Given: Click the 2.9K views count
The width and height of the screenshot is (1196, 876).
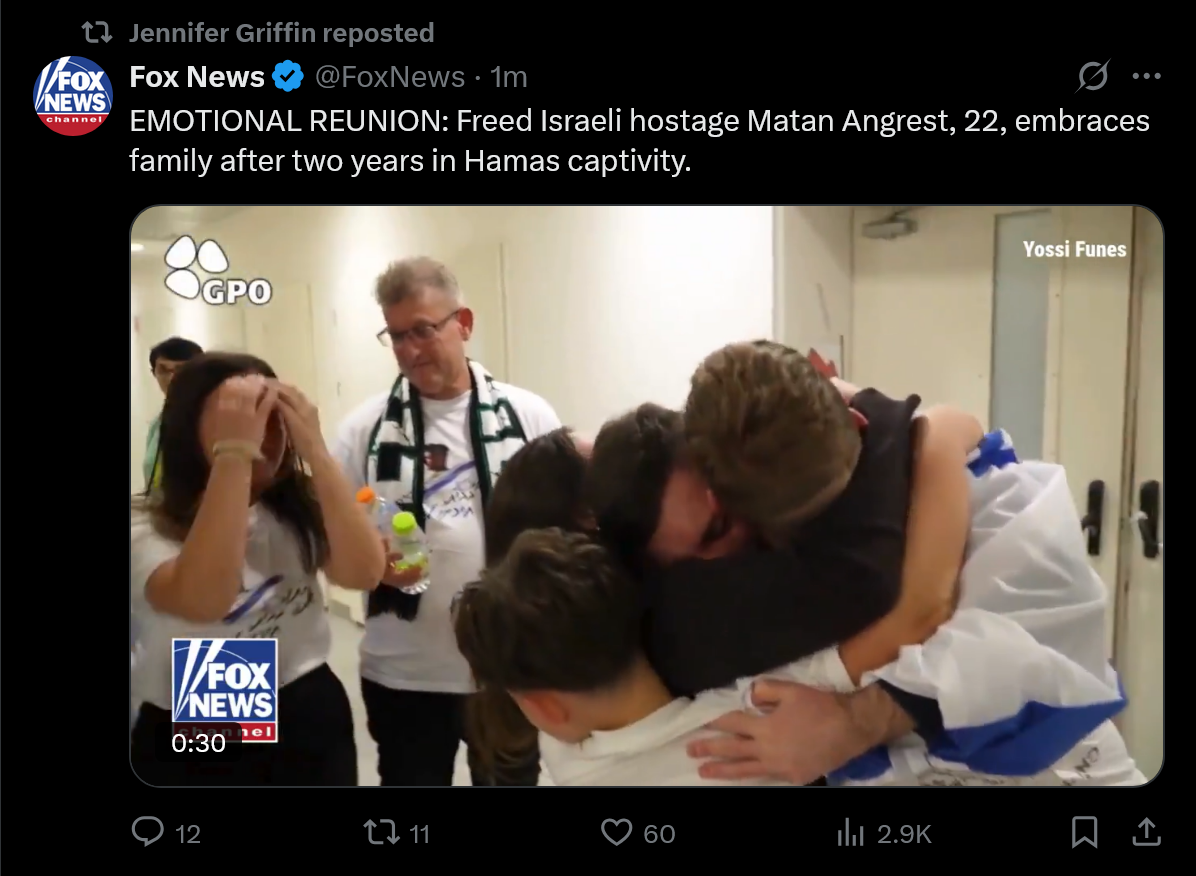Looking at the screenshot, I should coord(904,833).
